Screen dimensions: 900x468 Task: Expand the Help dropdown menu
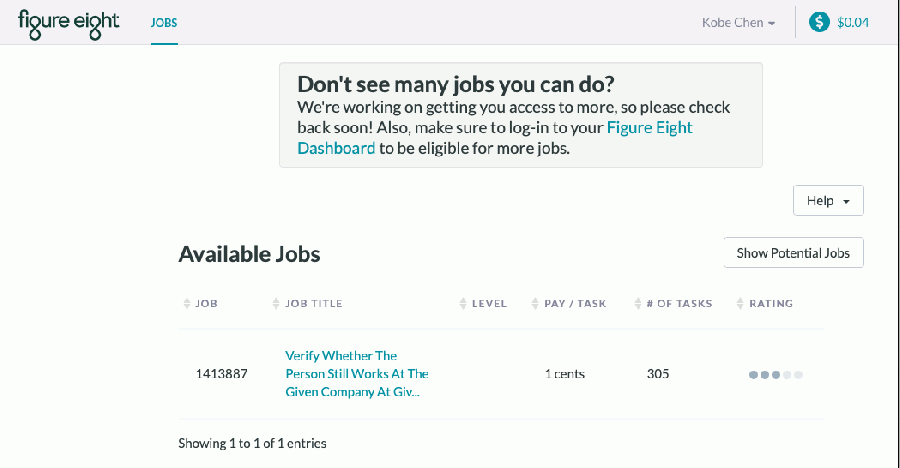point(828,200)
